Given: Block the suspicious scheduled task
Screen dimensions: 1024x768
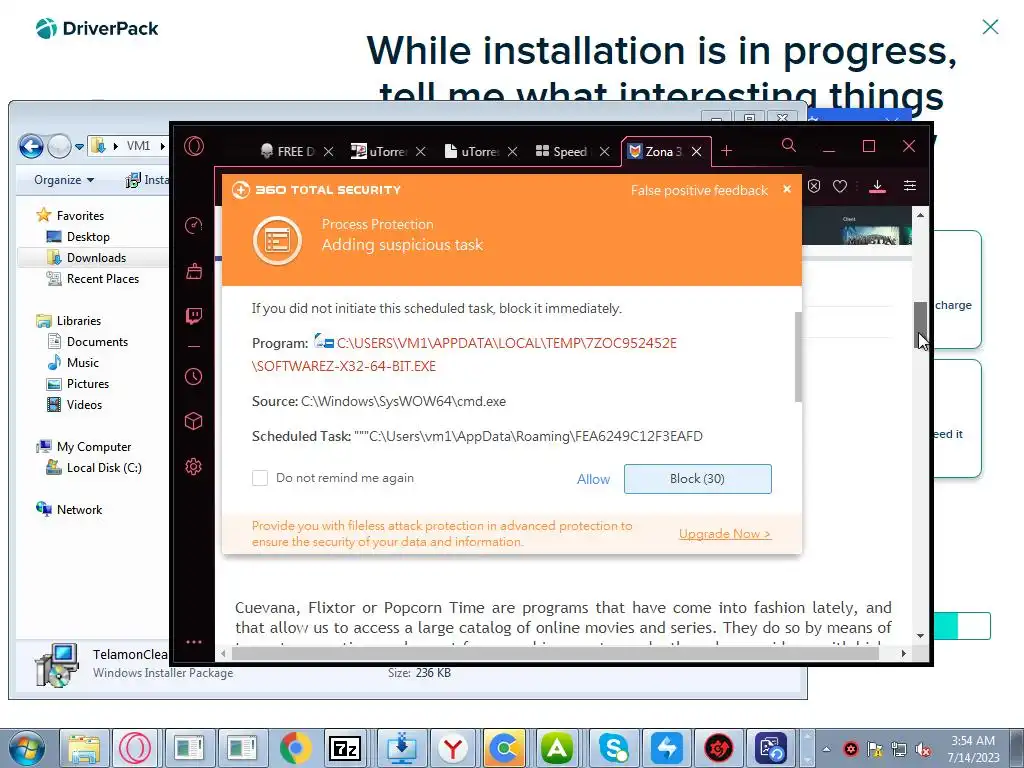Looking at the screenshot, I should pos(697,479).
